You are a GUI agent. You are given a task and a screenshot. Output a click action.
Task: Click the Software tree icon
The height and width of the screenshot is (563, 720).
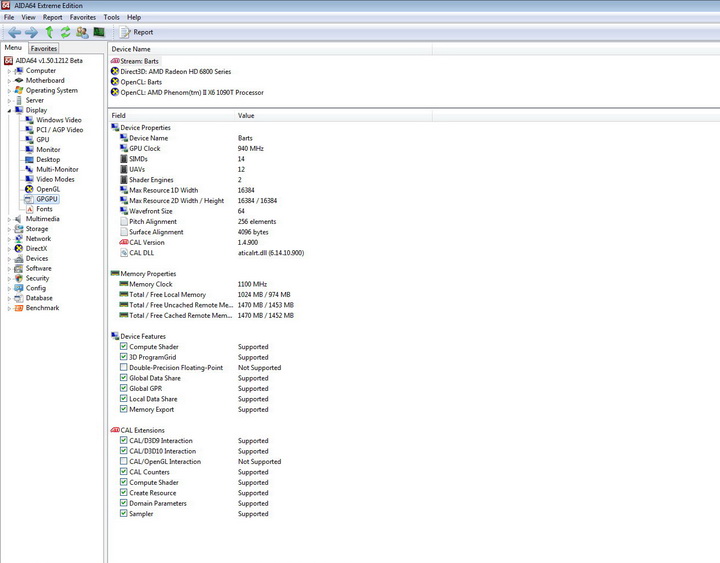18,268
